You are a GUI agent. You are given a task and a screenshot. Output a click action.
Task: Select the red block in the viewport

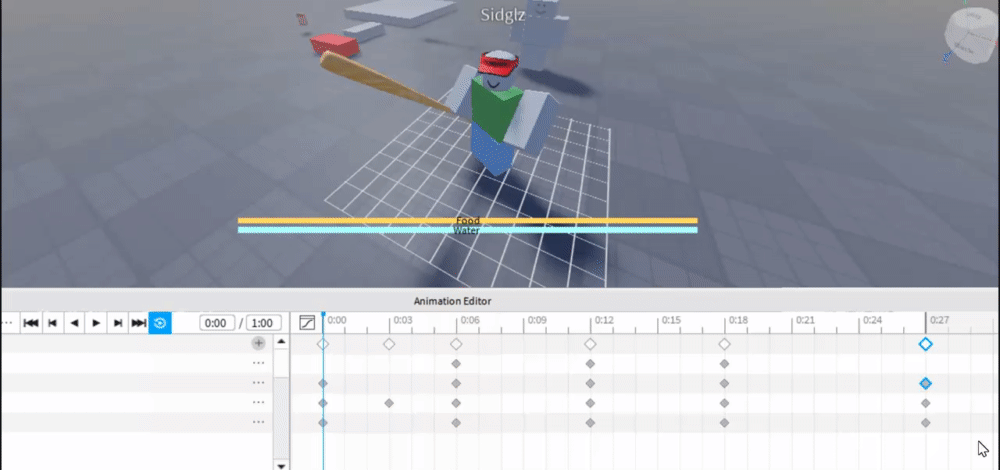pyautogui.click(x=335, y=45)
